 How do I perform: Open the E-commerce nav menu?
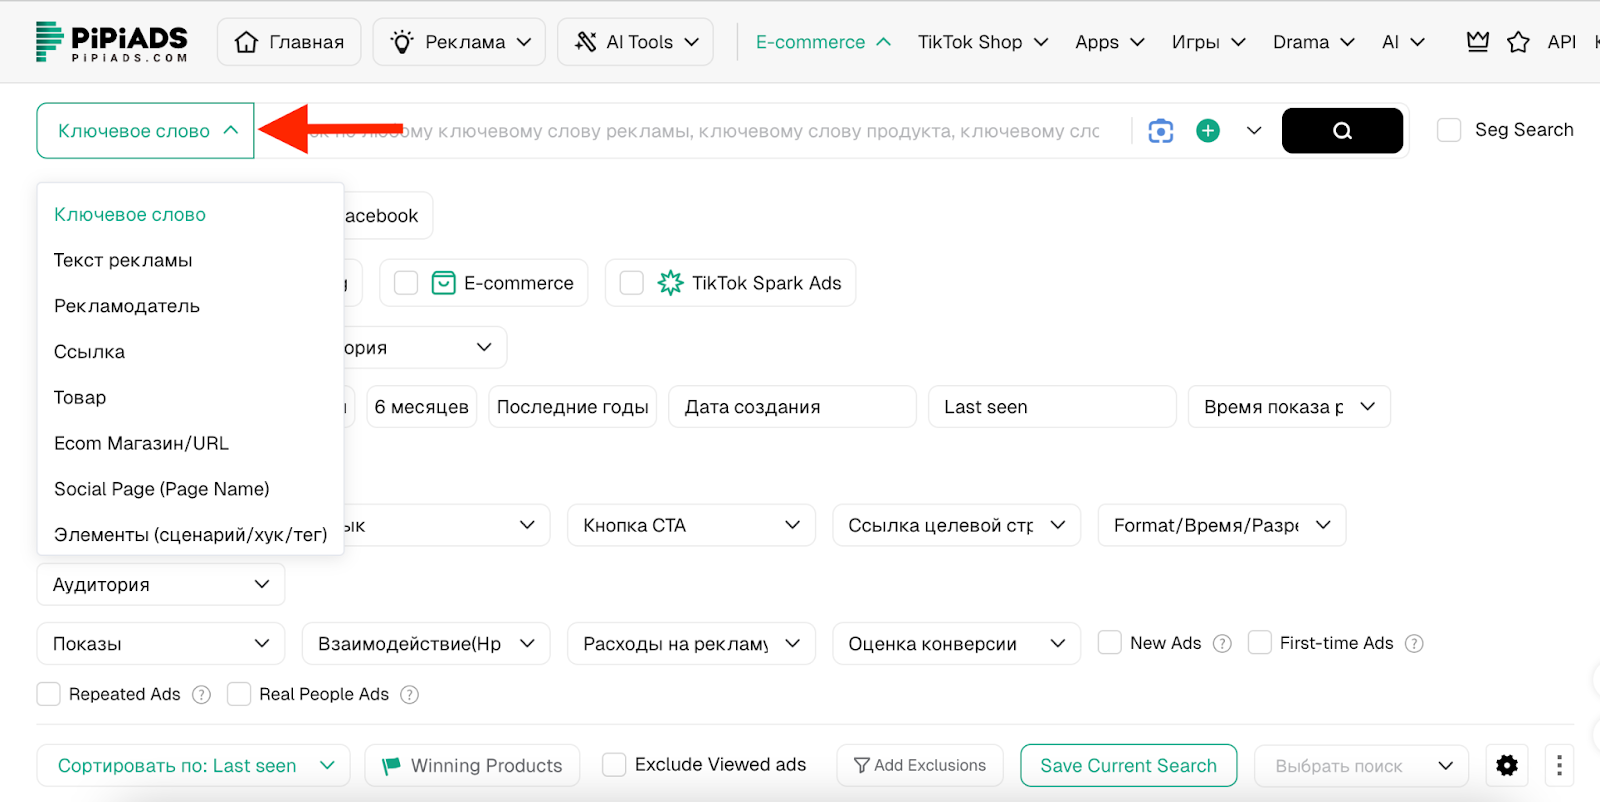click(x=823, y=42)
